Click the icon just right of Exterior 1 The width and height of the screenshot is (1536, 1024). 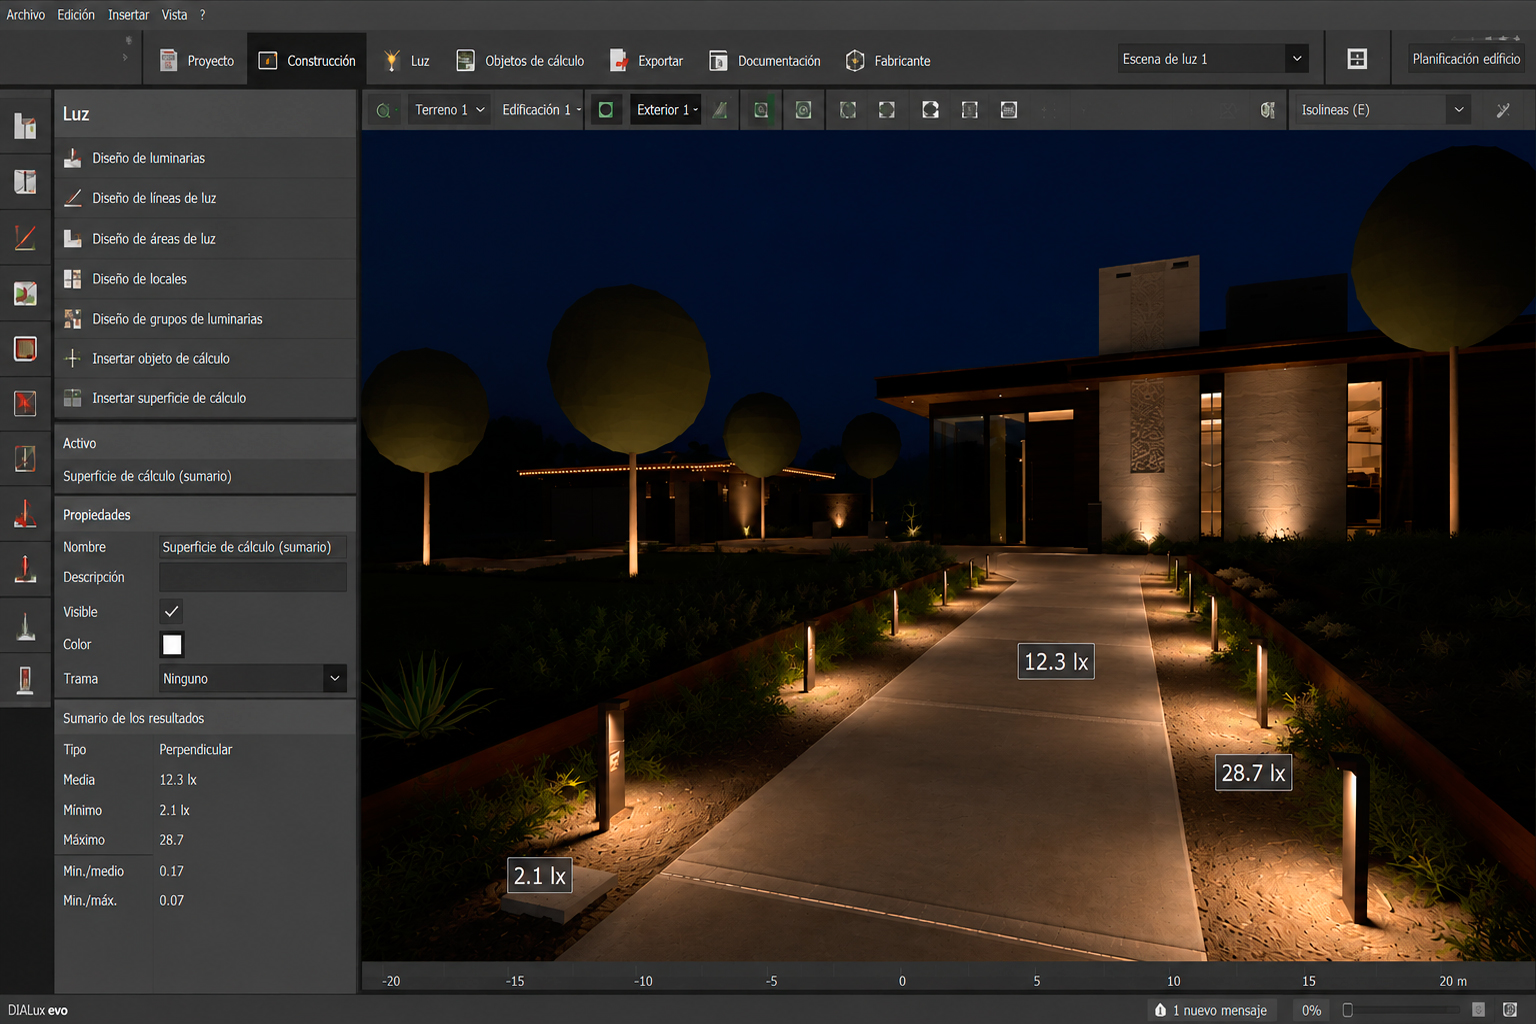[x=720, y=110]
